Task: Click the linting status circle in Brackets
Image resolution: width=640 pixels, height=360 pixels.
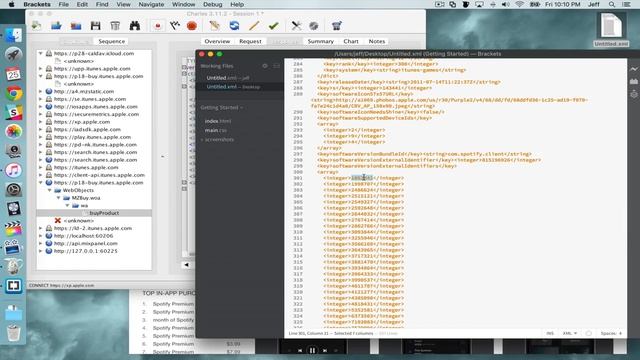Action: (x=589, y=333)
